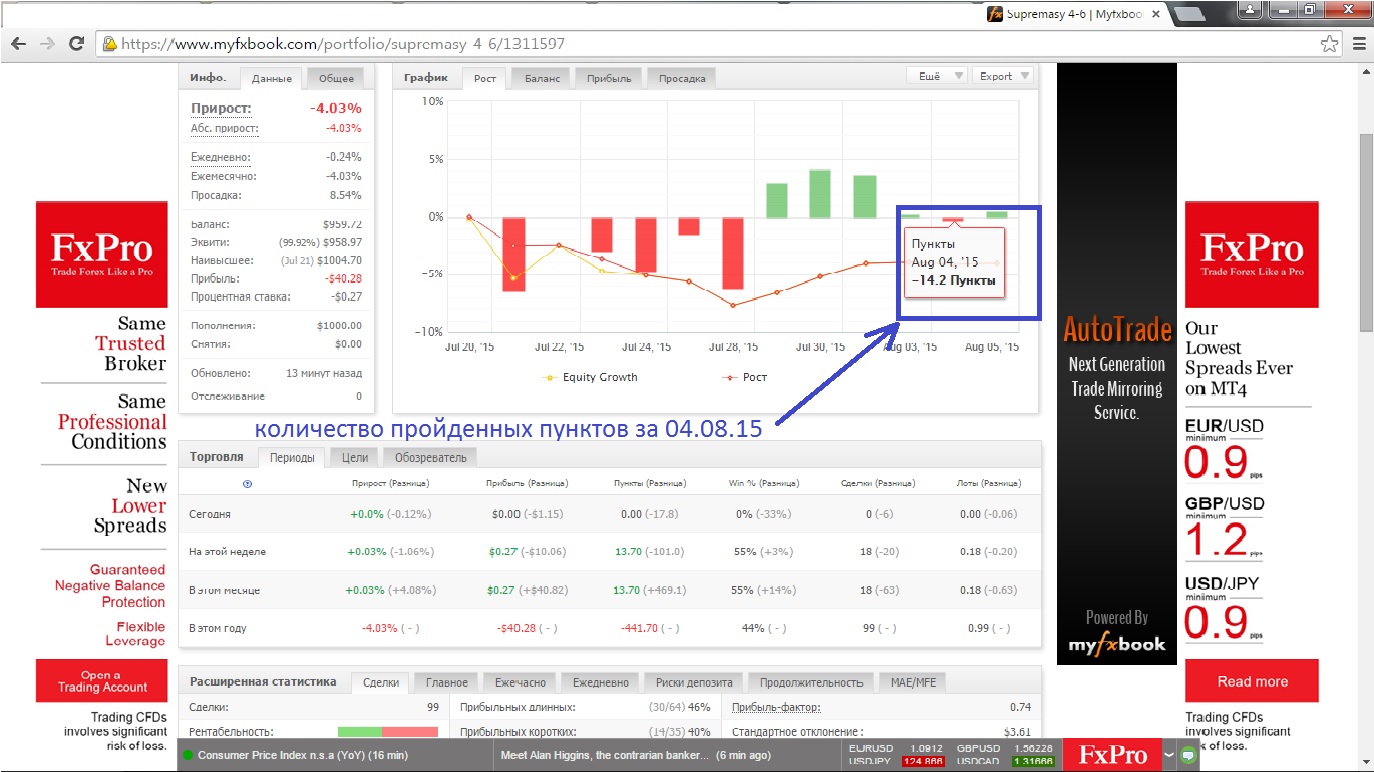Image resolution: width=1374 pixels, height=772 pixels.
Task: Open the Export dropdown on chart
Action: tap(1002, 76)
